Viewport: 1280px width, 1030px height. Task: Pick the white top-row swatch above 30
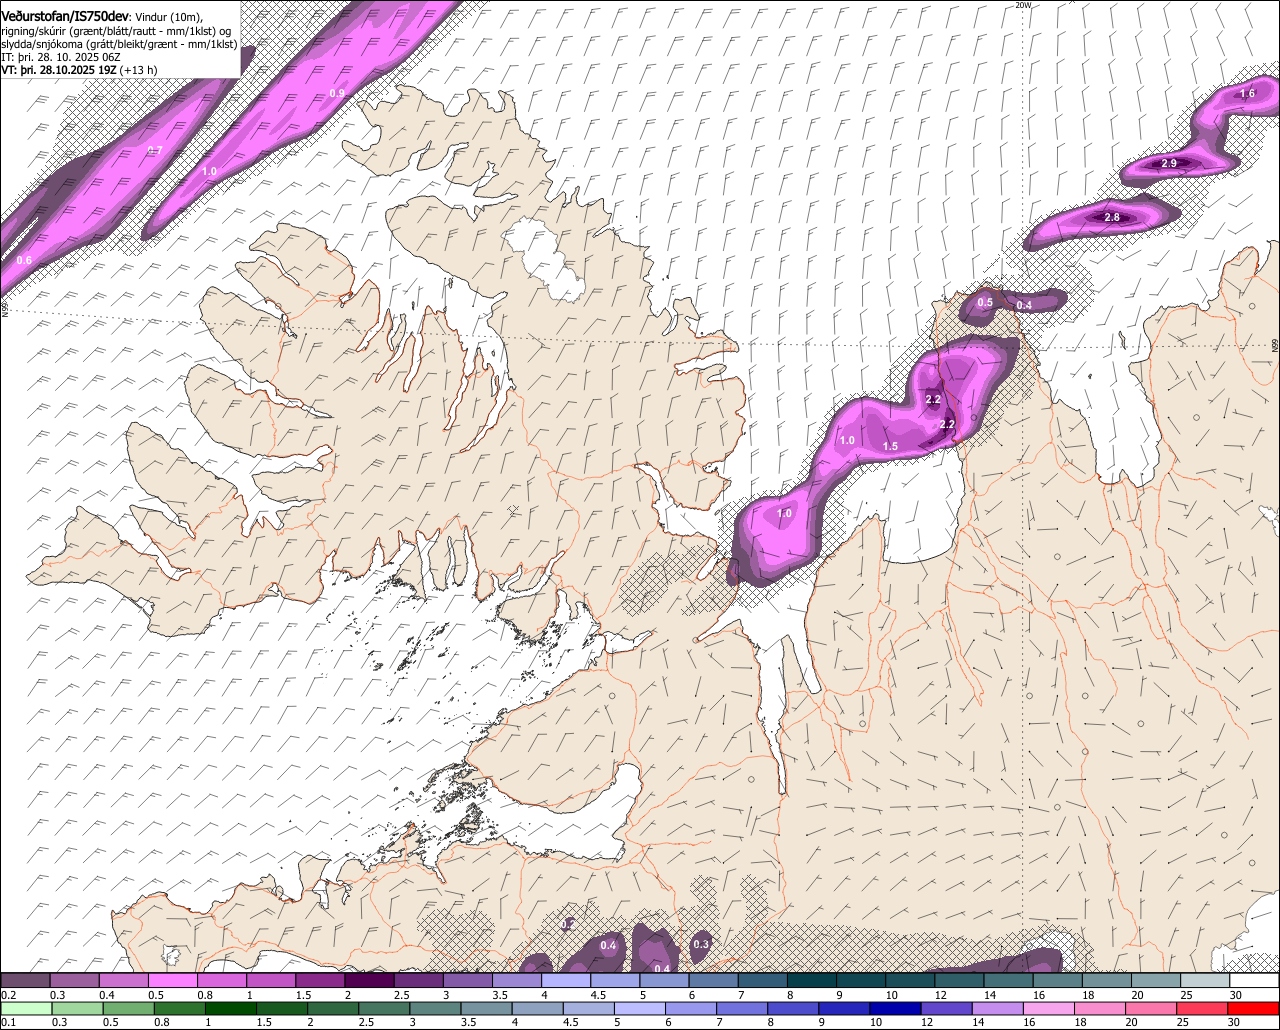pyautogui.click(x=1255, y=980)
